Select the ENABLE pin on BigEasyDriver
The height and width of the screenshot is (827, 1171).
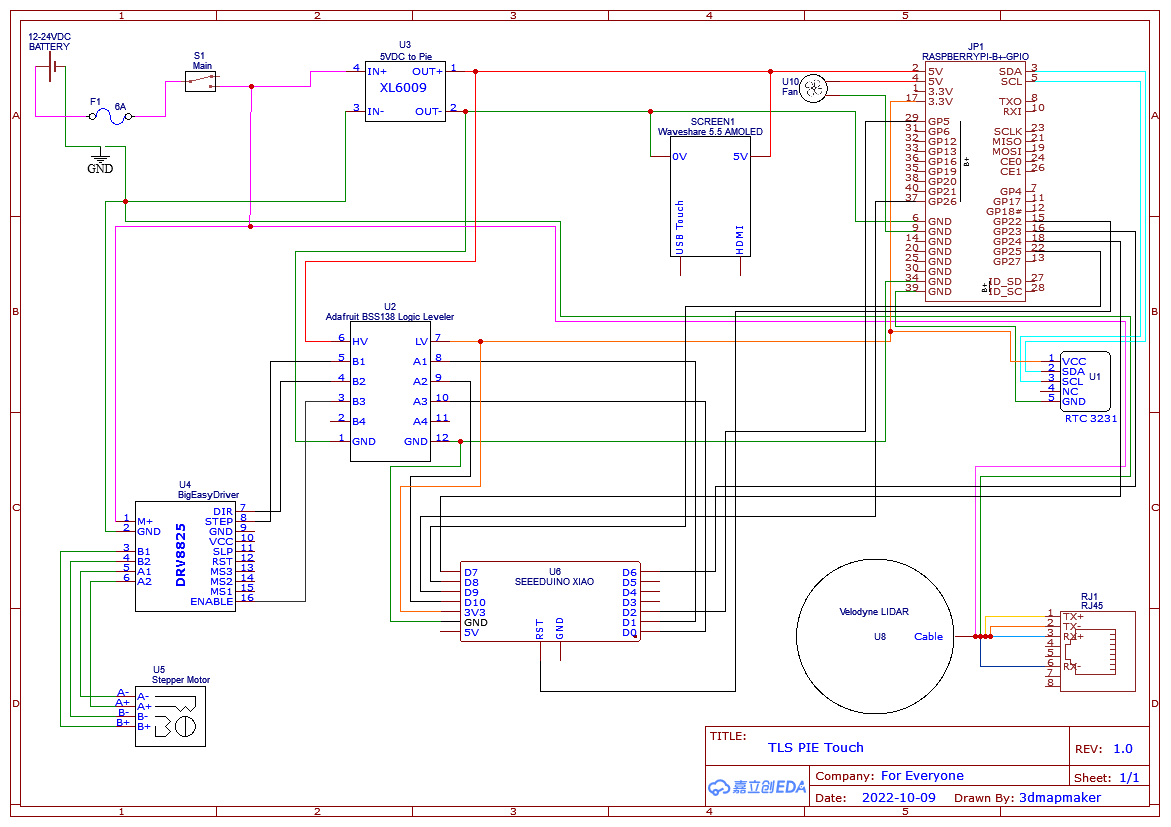211,601
